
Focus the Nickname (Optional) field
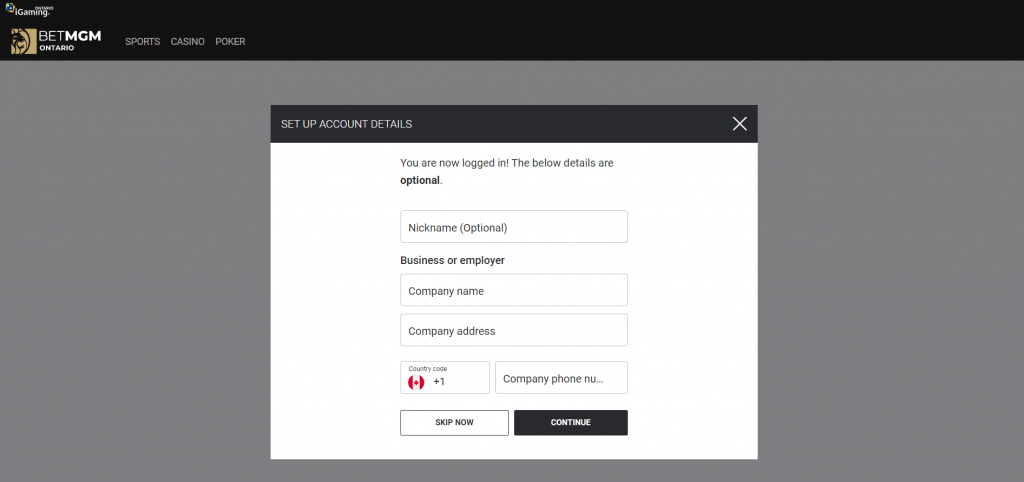pos(514,227)
